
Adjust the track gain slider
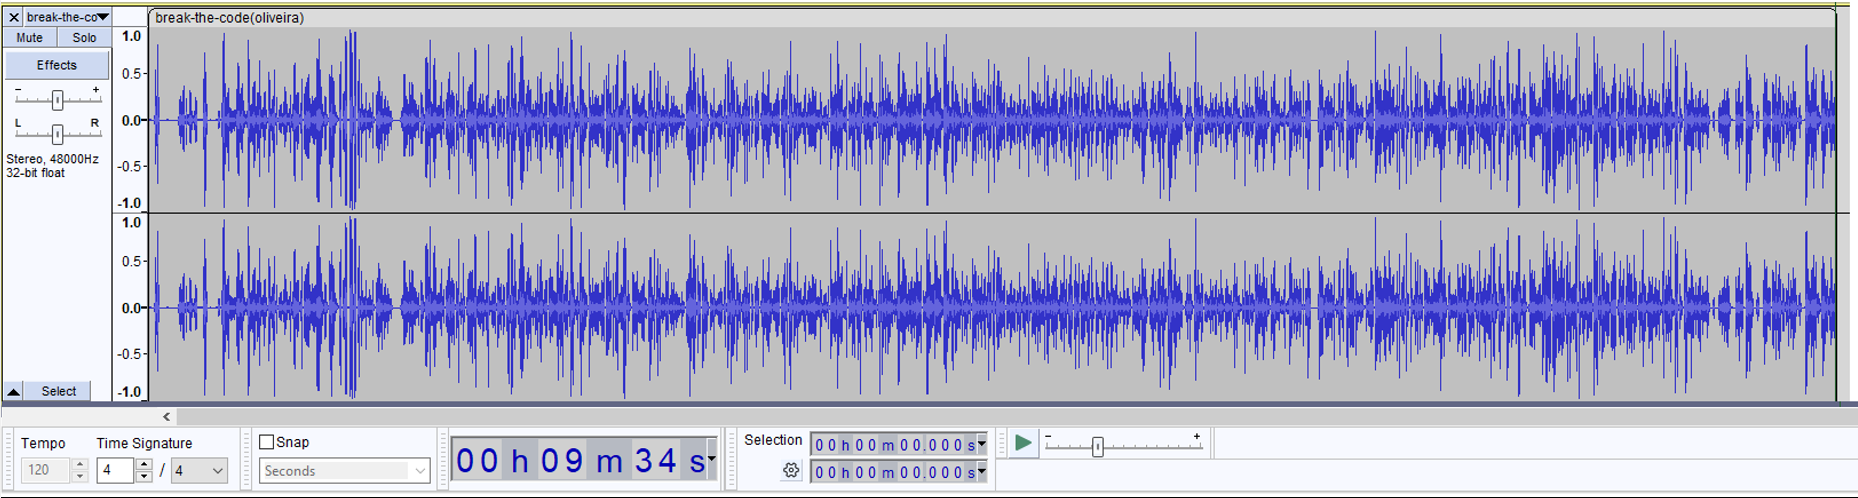pos(57,99)
